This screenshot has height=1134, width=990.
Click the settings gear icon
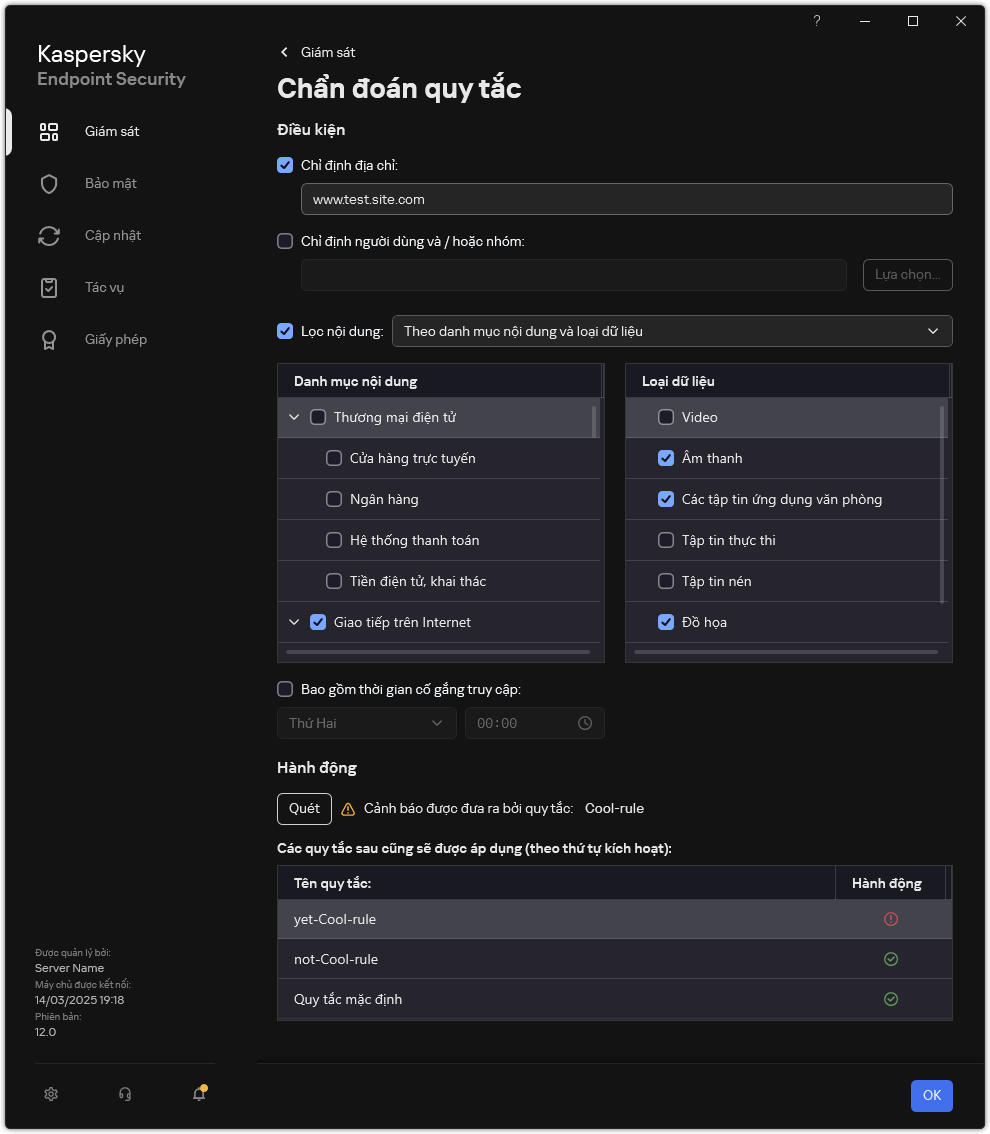point(51,1094)
